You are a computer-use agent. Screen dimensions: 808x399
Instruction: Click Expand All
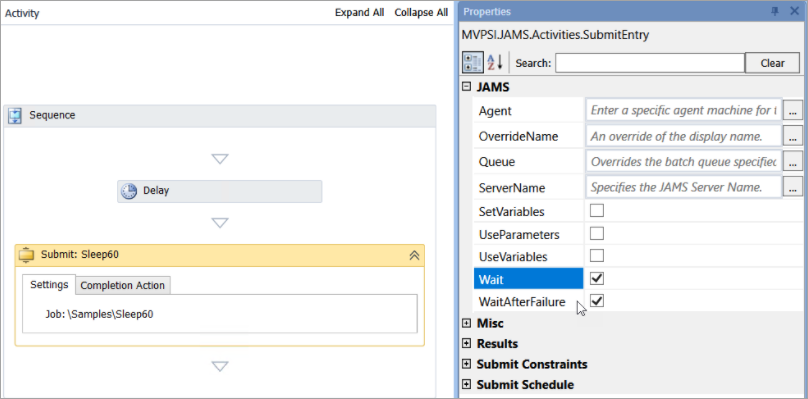coord(360,13)
